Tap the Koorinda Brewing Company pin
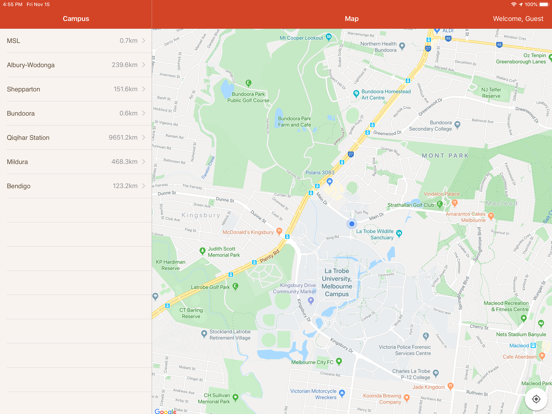 point(407,398)
